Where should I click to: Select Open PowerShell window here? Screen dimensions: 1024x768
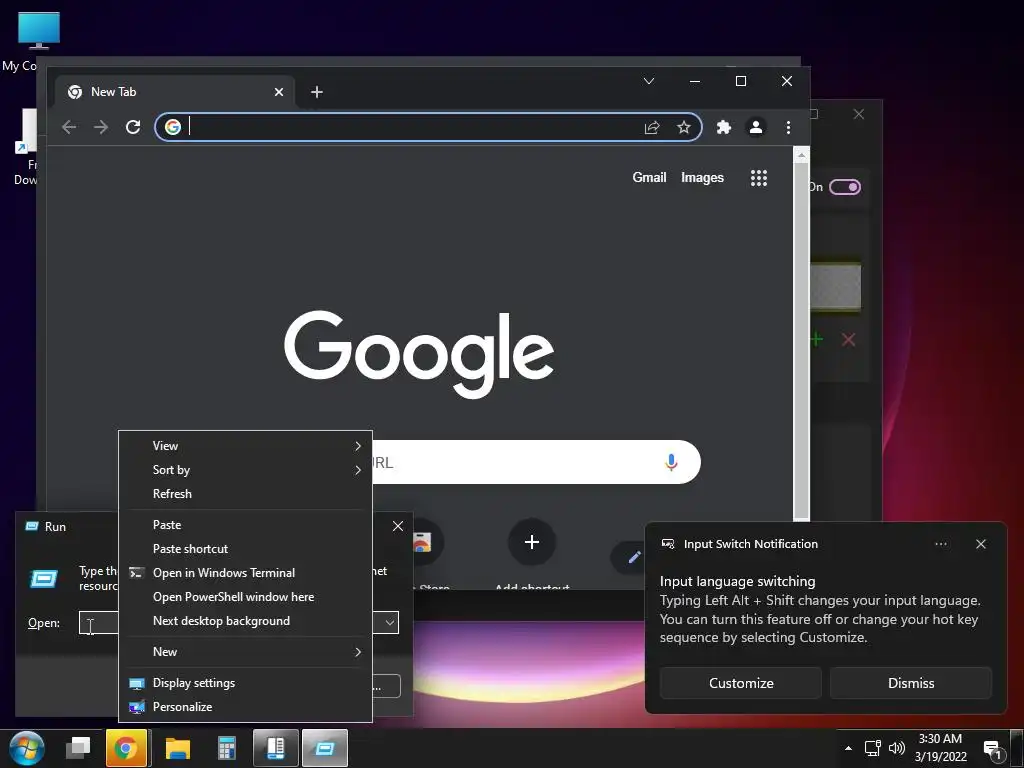246,597
